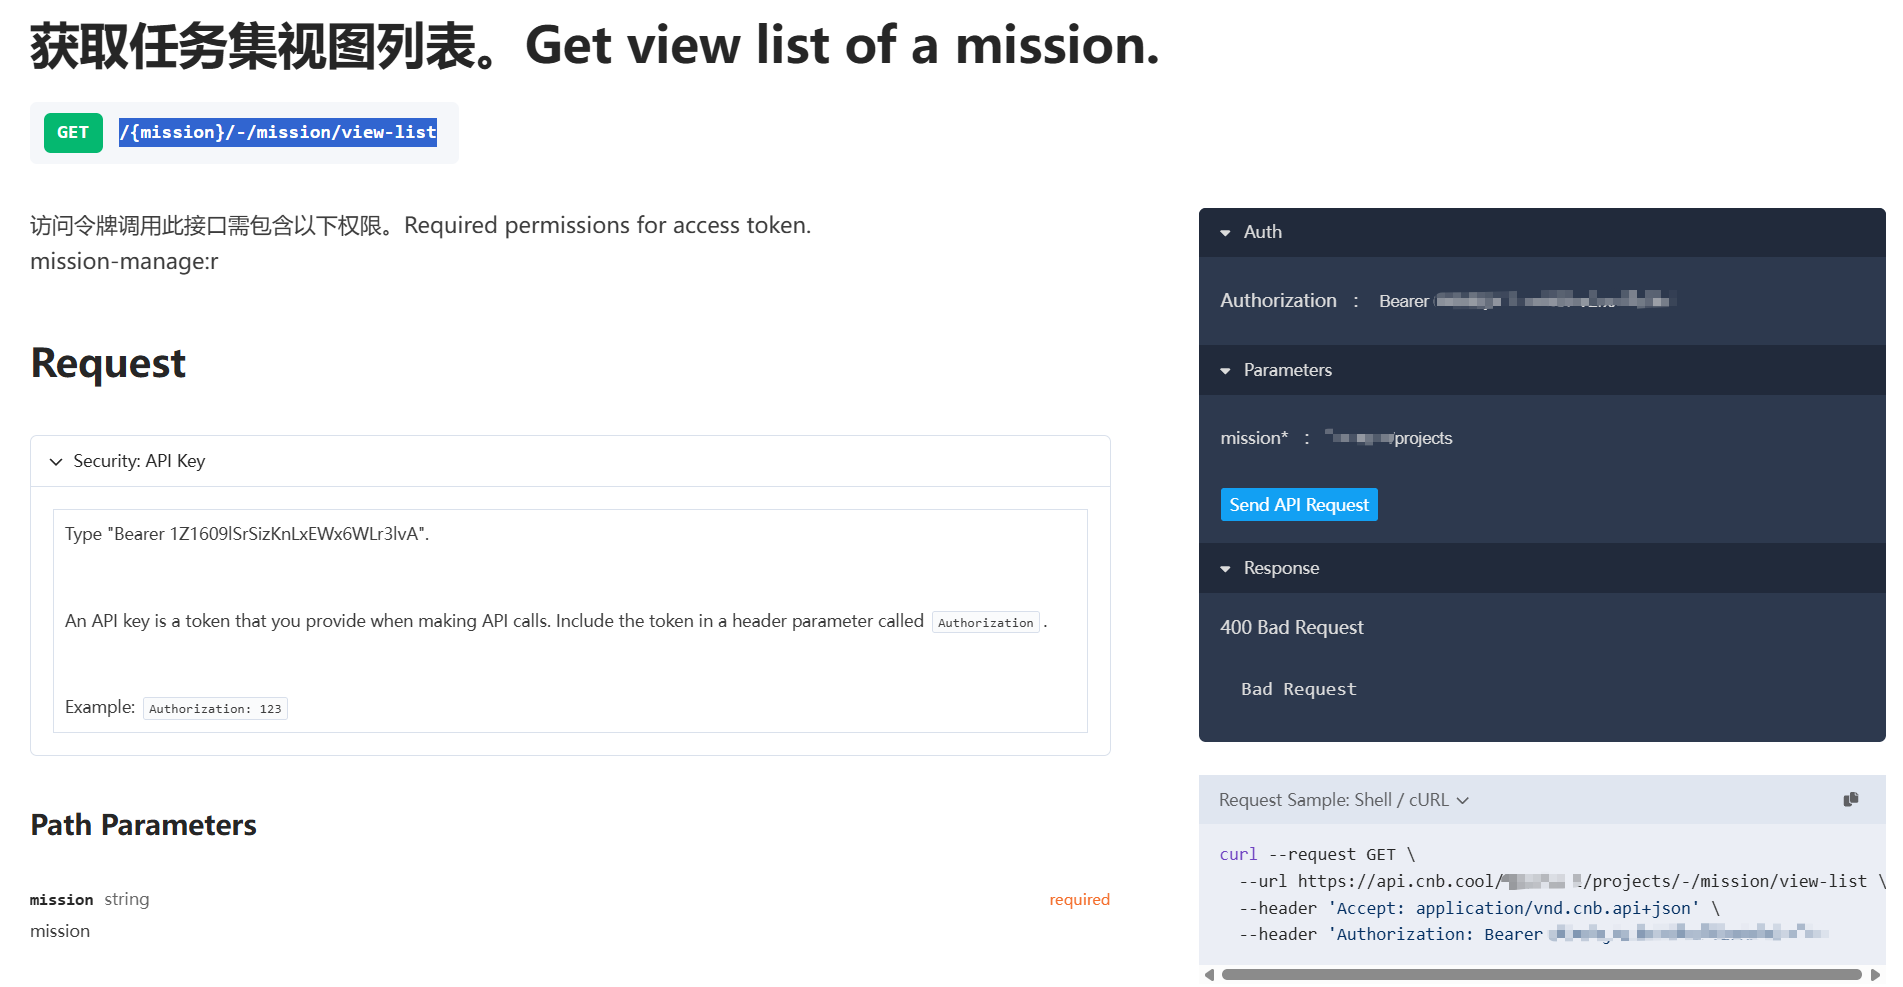
Task: Click the green GET method badge
Action: tap(73, 132)
